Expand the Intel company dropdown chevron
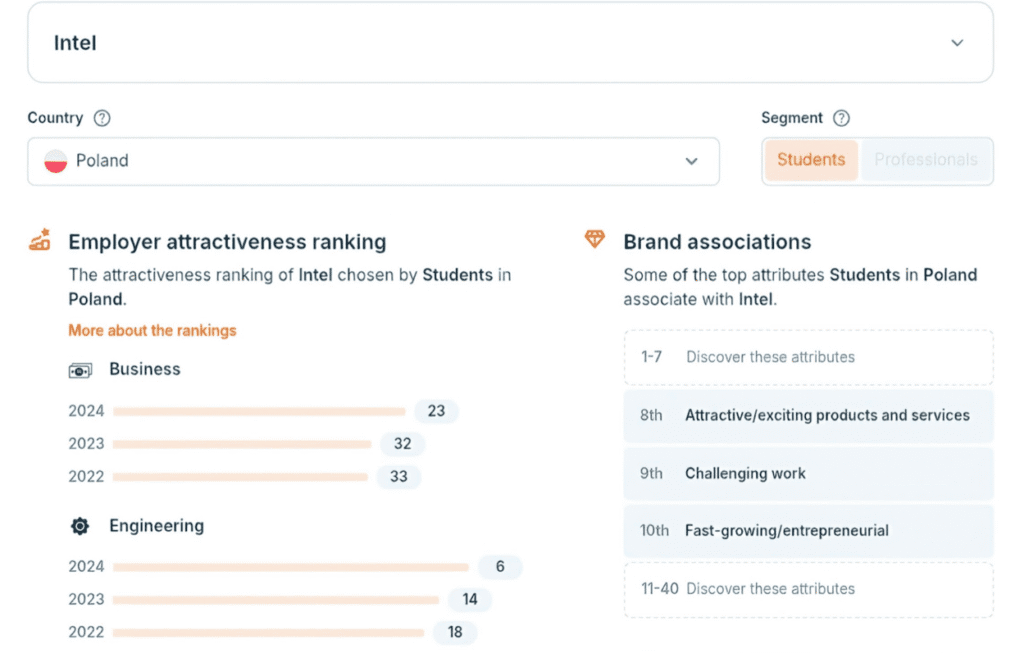The image size is (1024, 653). pyautogui.click(x=957, y=43)
